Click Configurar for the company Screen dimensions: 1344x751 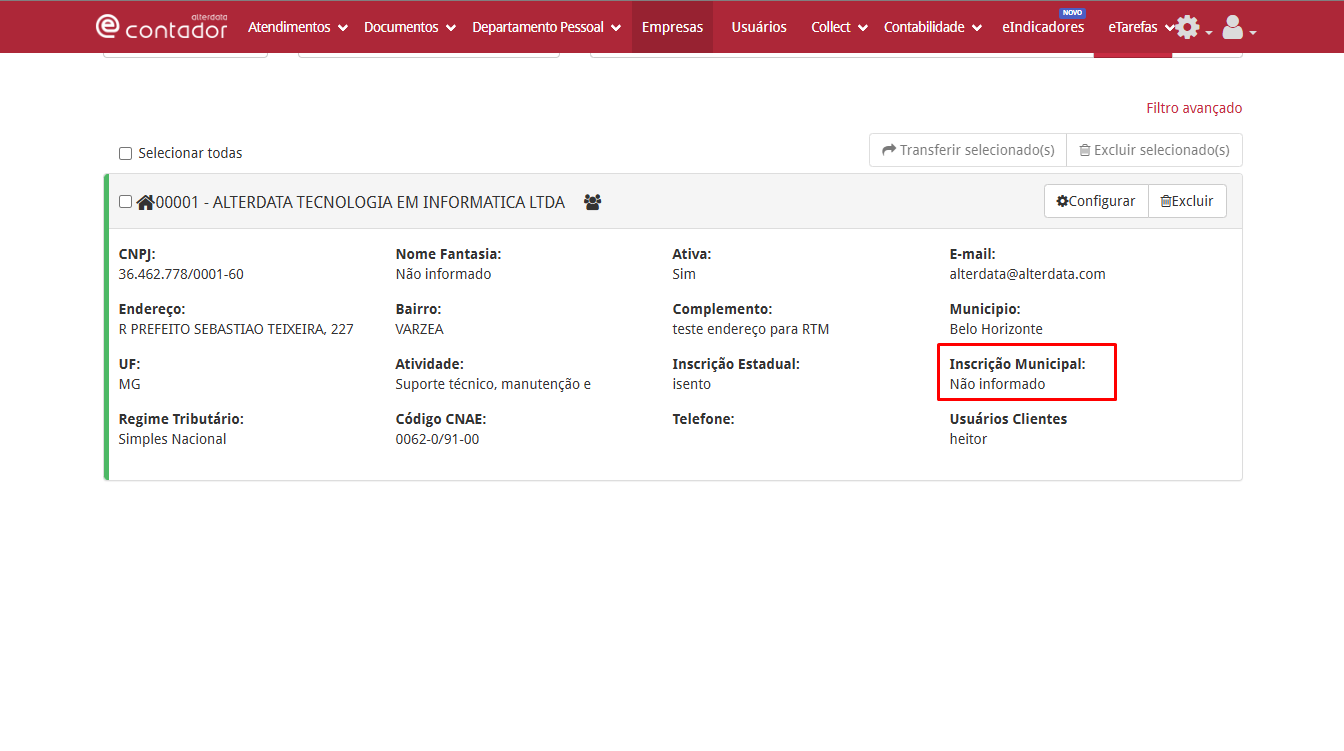tap(1096, 201)
